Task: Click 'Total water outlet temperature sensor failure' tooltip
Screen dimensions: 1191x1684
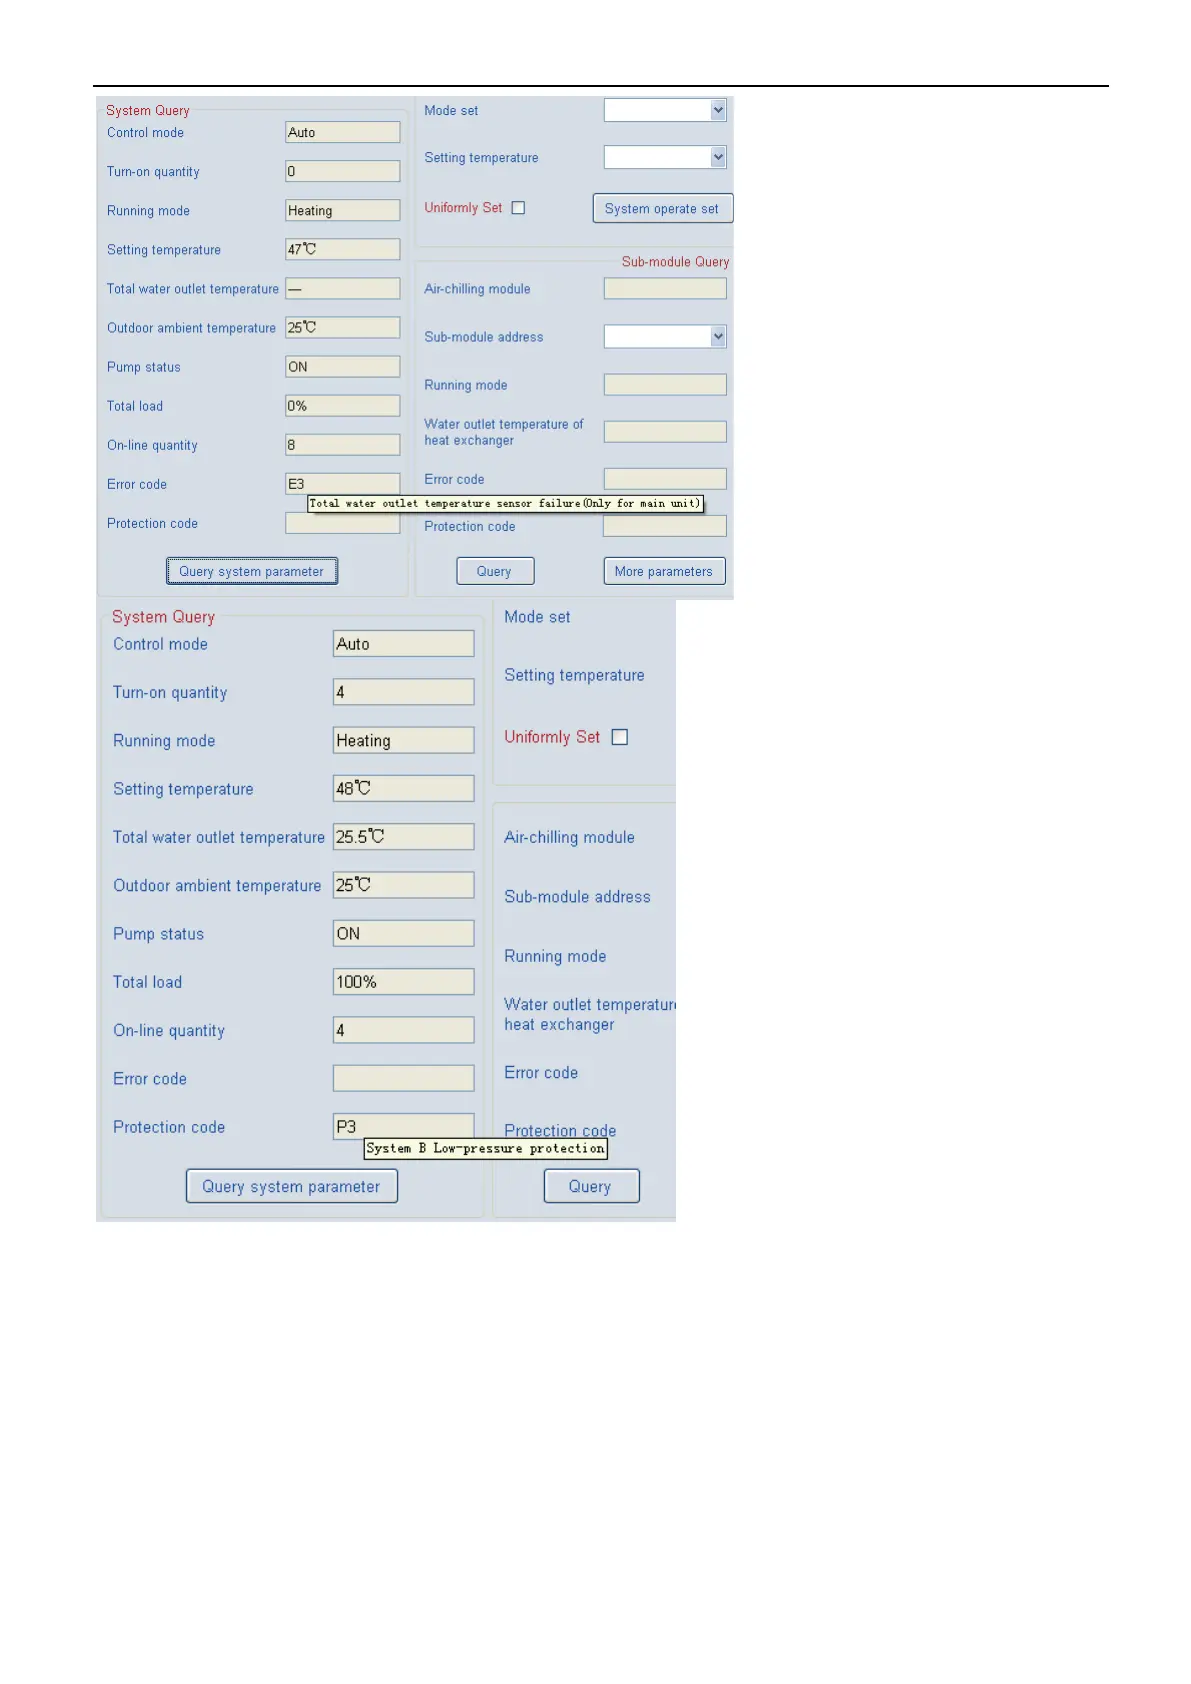Action: pyautogui.click(x=505, y=503)
